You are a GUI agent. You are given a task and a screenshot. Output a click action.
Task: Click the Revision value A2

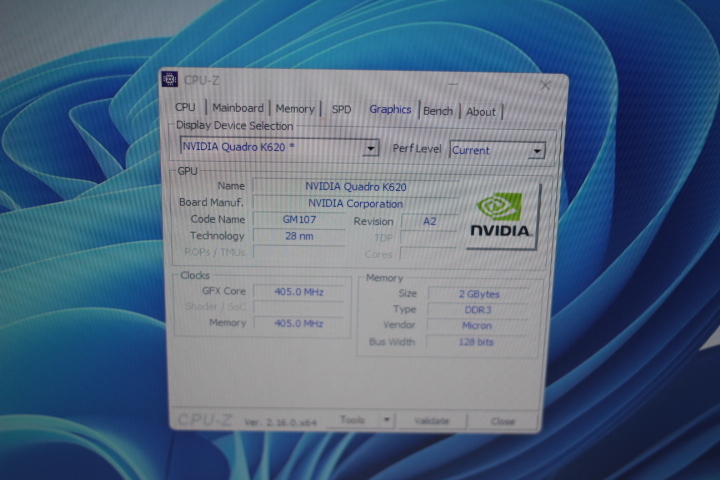pos(429,221)
